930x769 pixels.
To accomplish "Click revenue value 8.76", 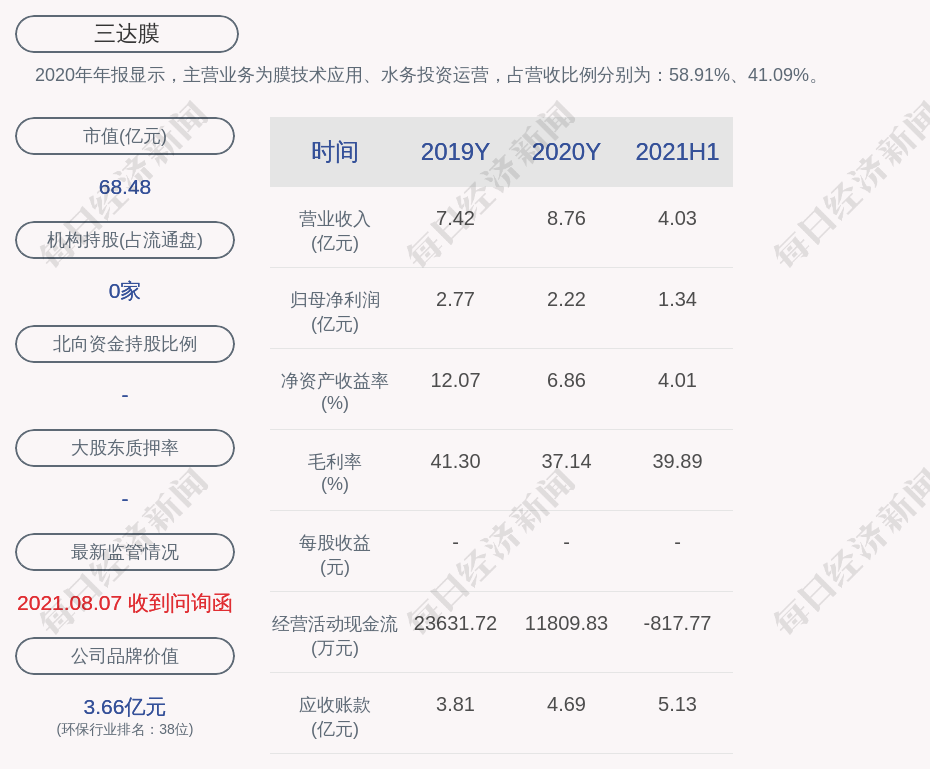I will [566, 218].
